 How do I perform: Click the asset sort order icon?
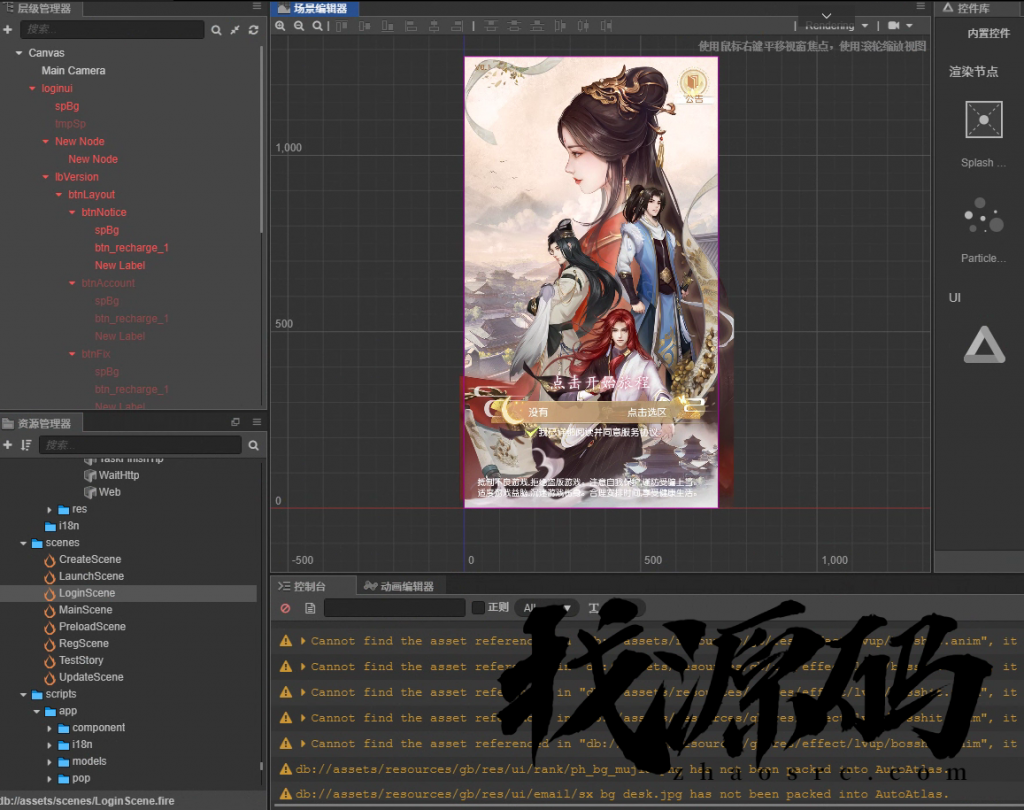26,445
